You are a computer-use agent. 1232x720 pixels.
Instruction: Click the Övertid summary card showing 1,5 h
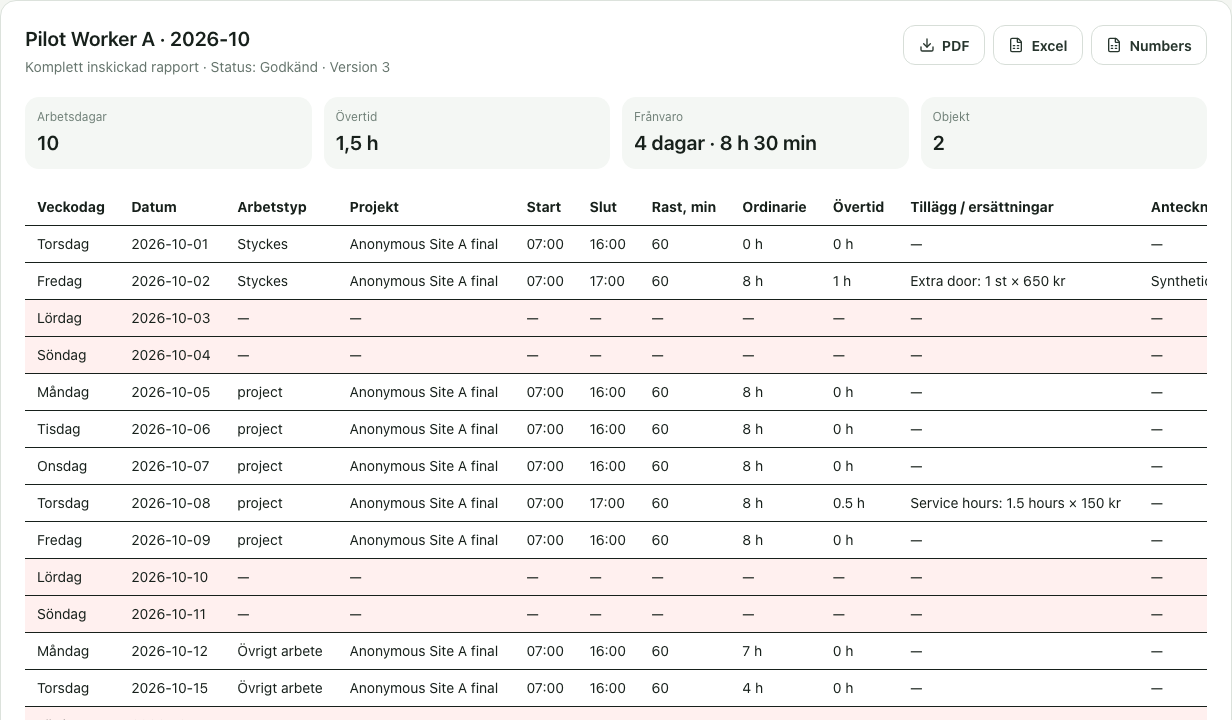467,133
